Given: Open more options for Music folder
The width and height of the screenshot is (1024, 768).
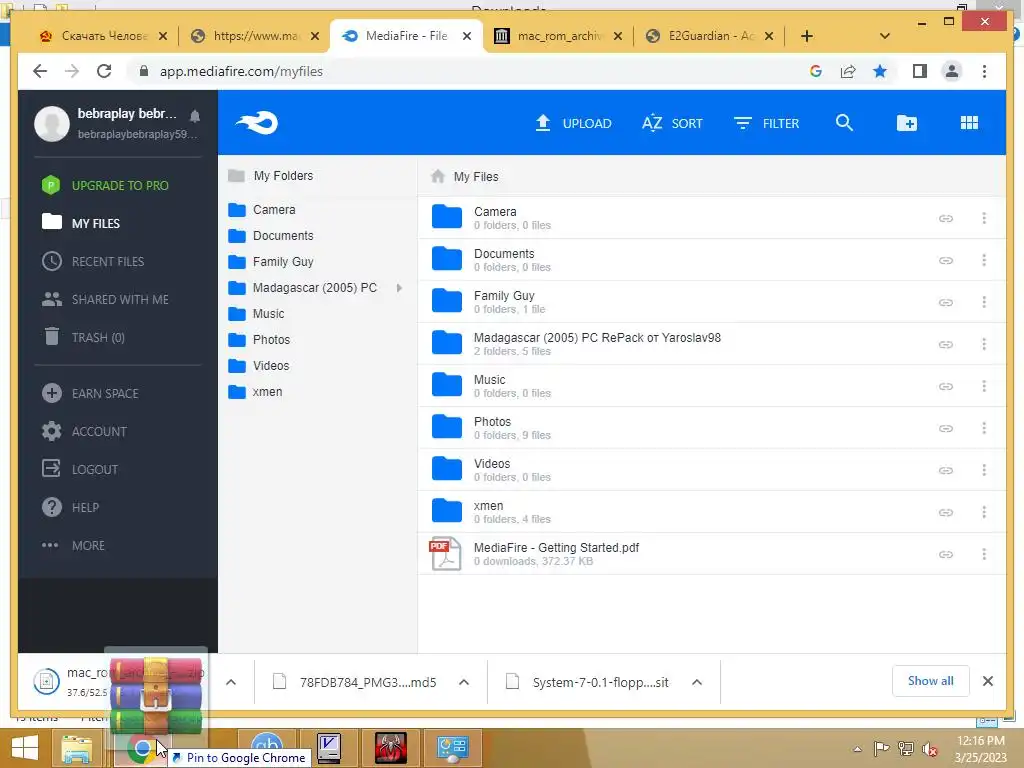Looking at the screenshot, I should pos(984,386).
